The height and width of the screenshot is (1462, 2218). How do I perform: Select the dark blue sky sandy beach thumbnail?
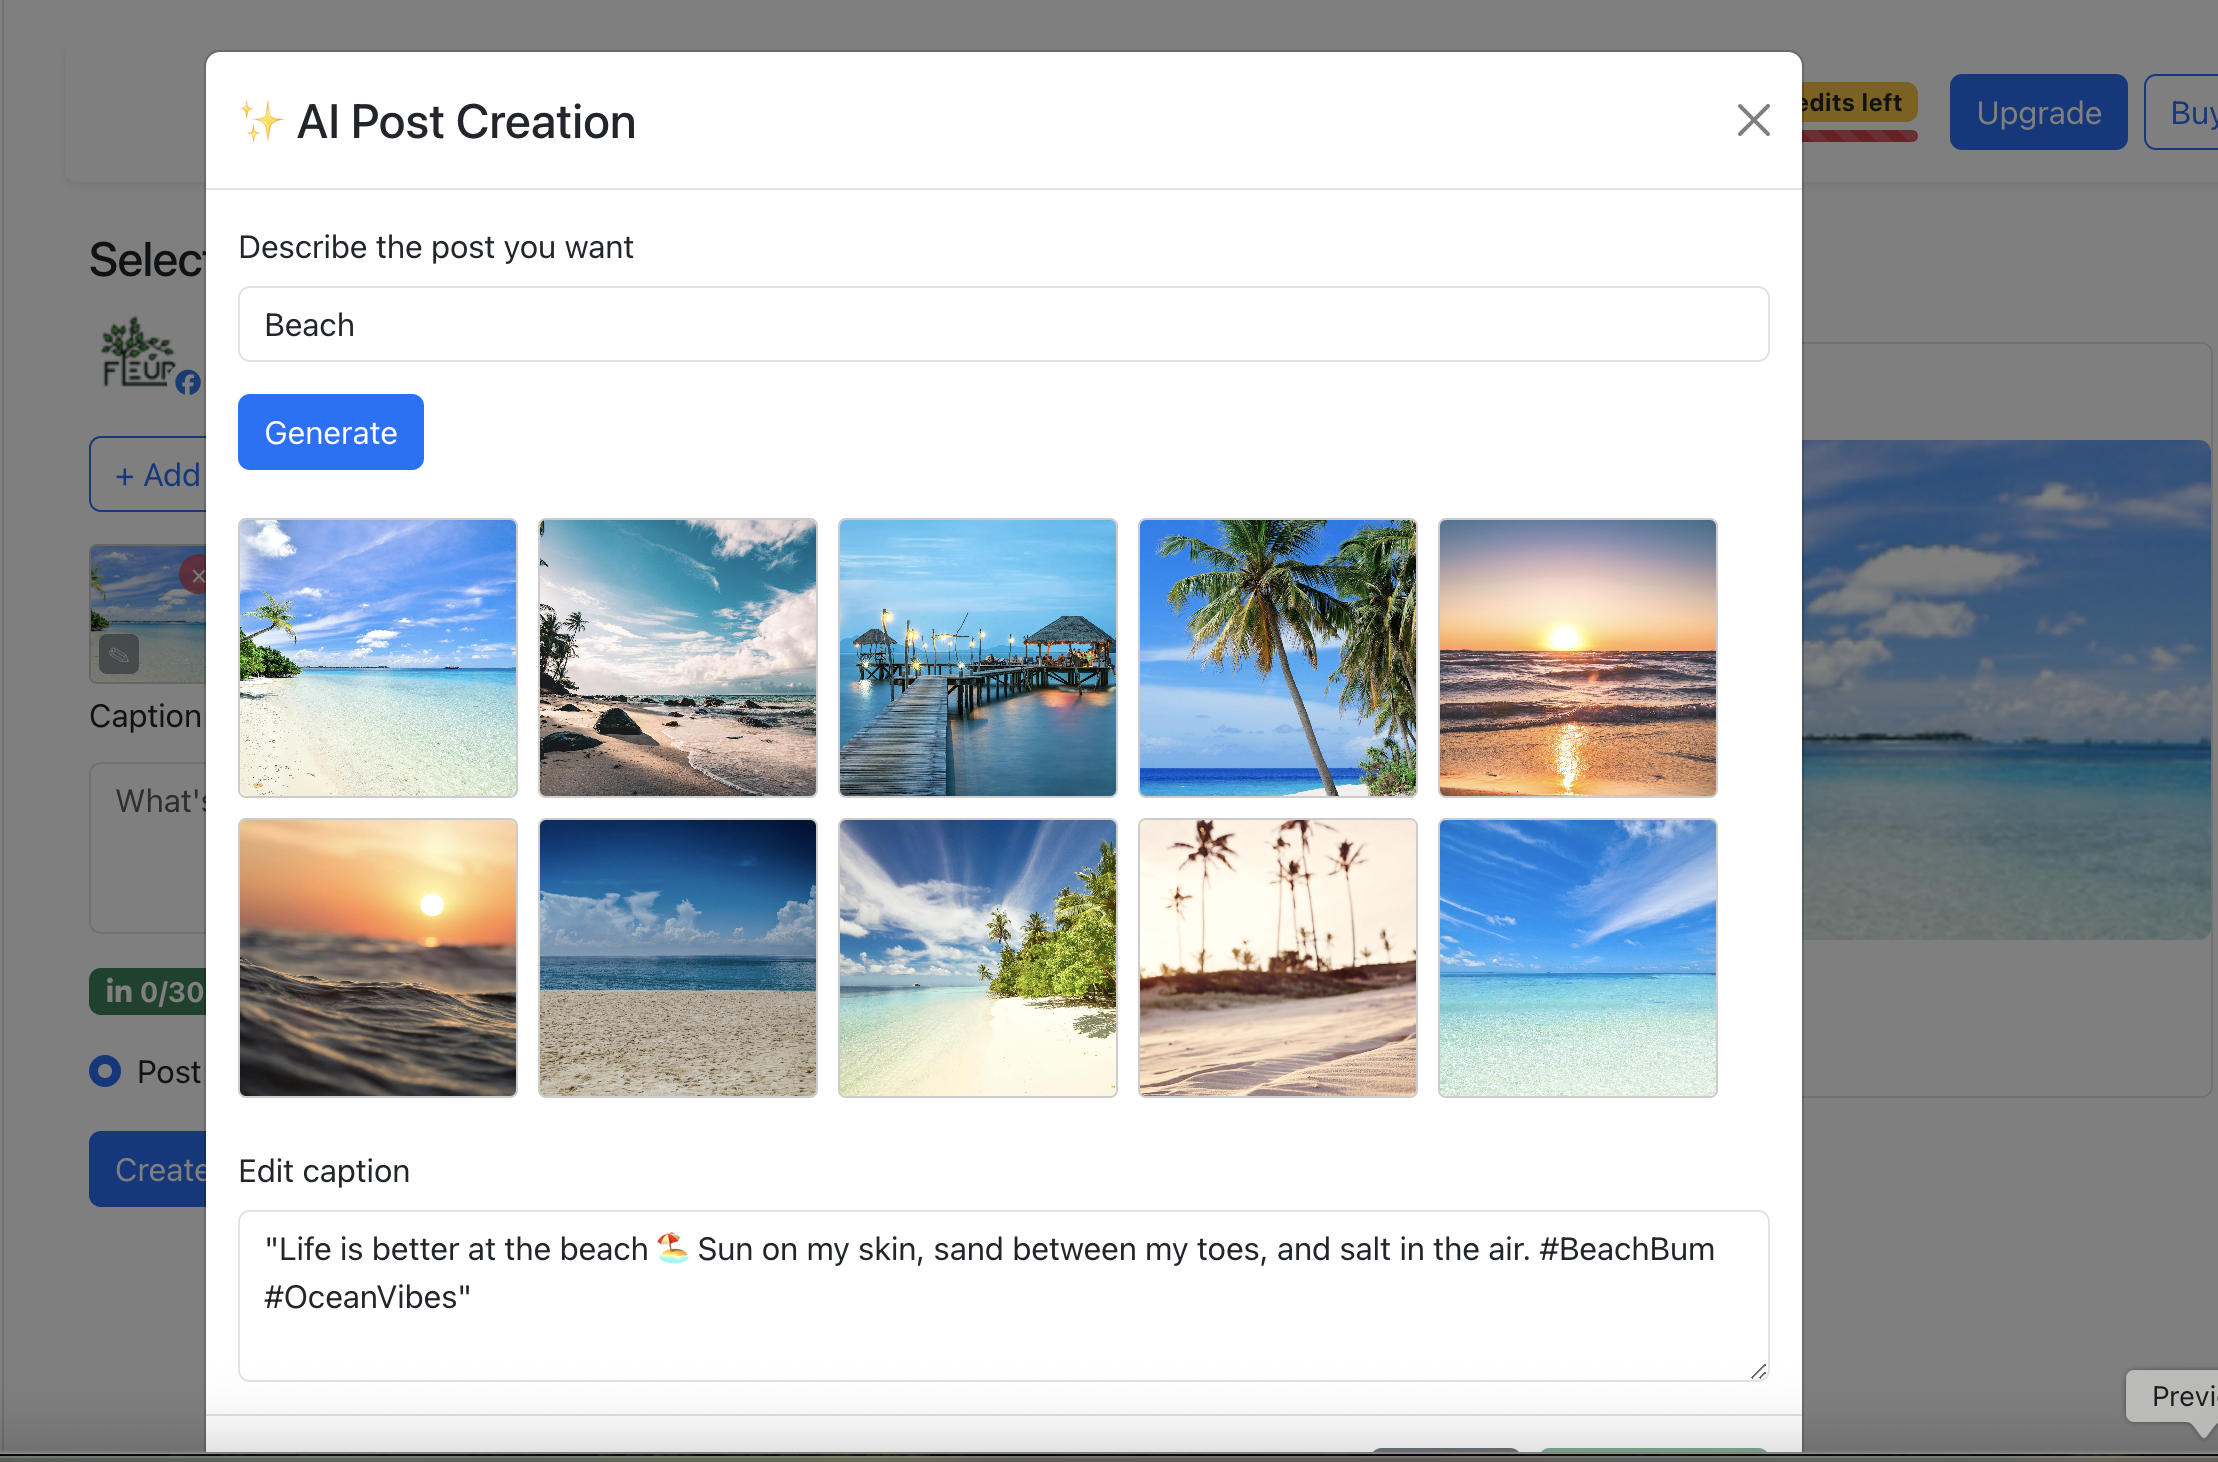pos(678,958)
